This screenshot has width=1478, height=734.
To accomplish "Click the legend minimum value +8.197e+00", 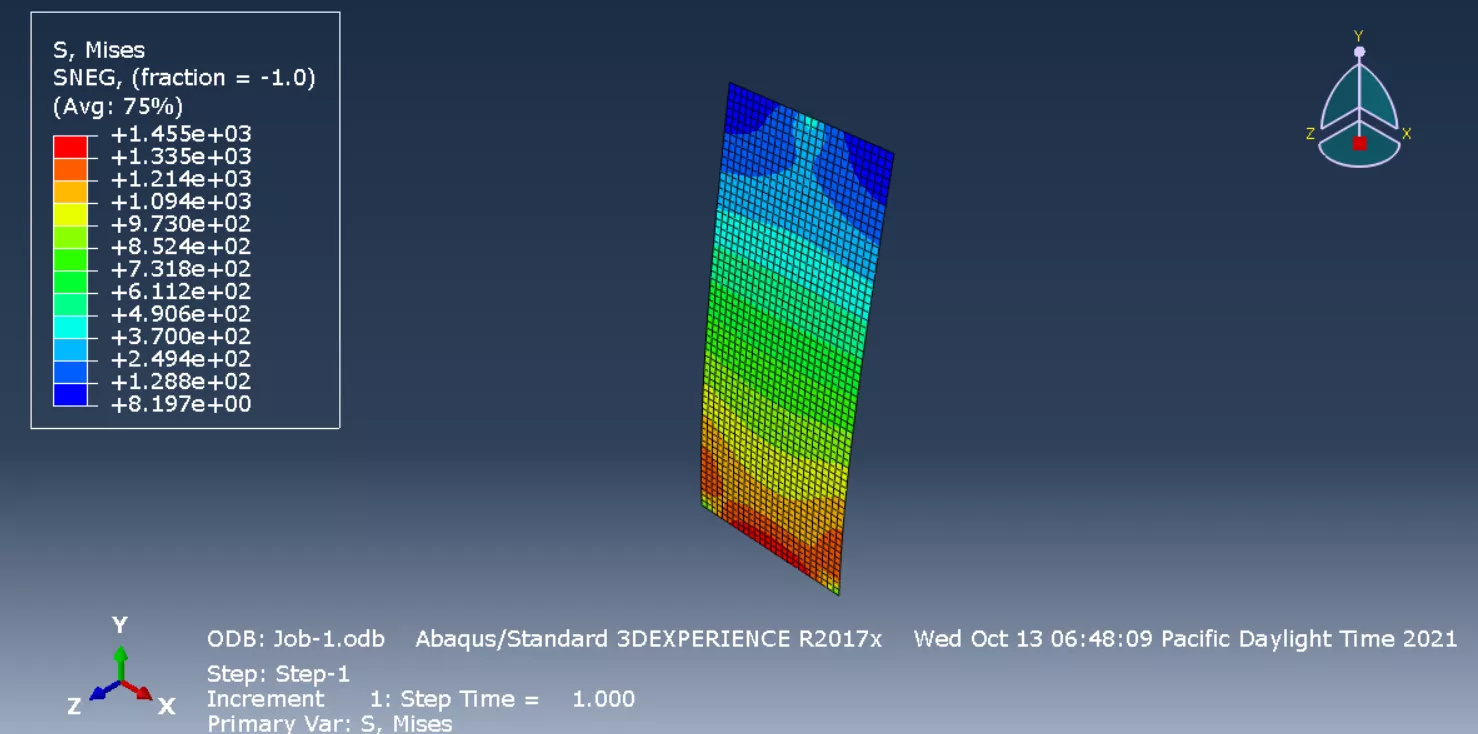I will [180, 405].
